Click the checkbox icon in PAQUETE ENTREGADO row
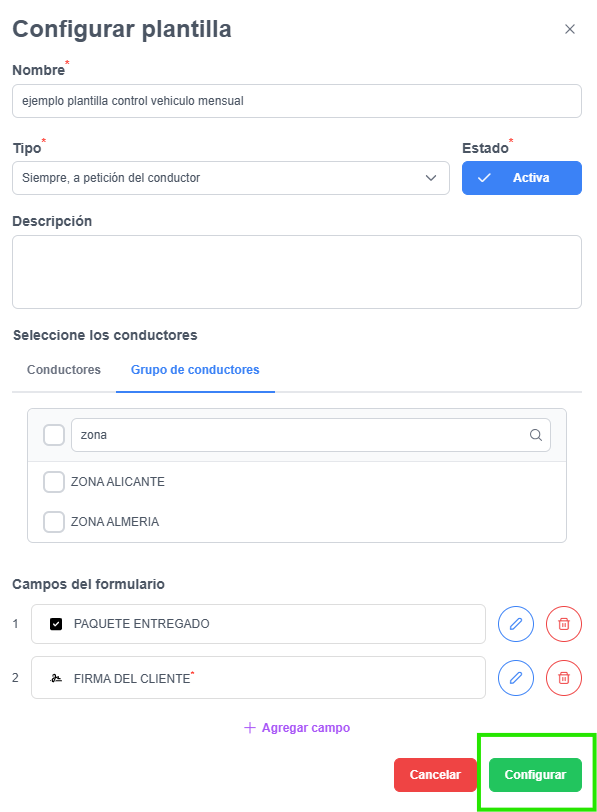 [56, 624]
